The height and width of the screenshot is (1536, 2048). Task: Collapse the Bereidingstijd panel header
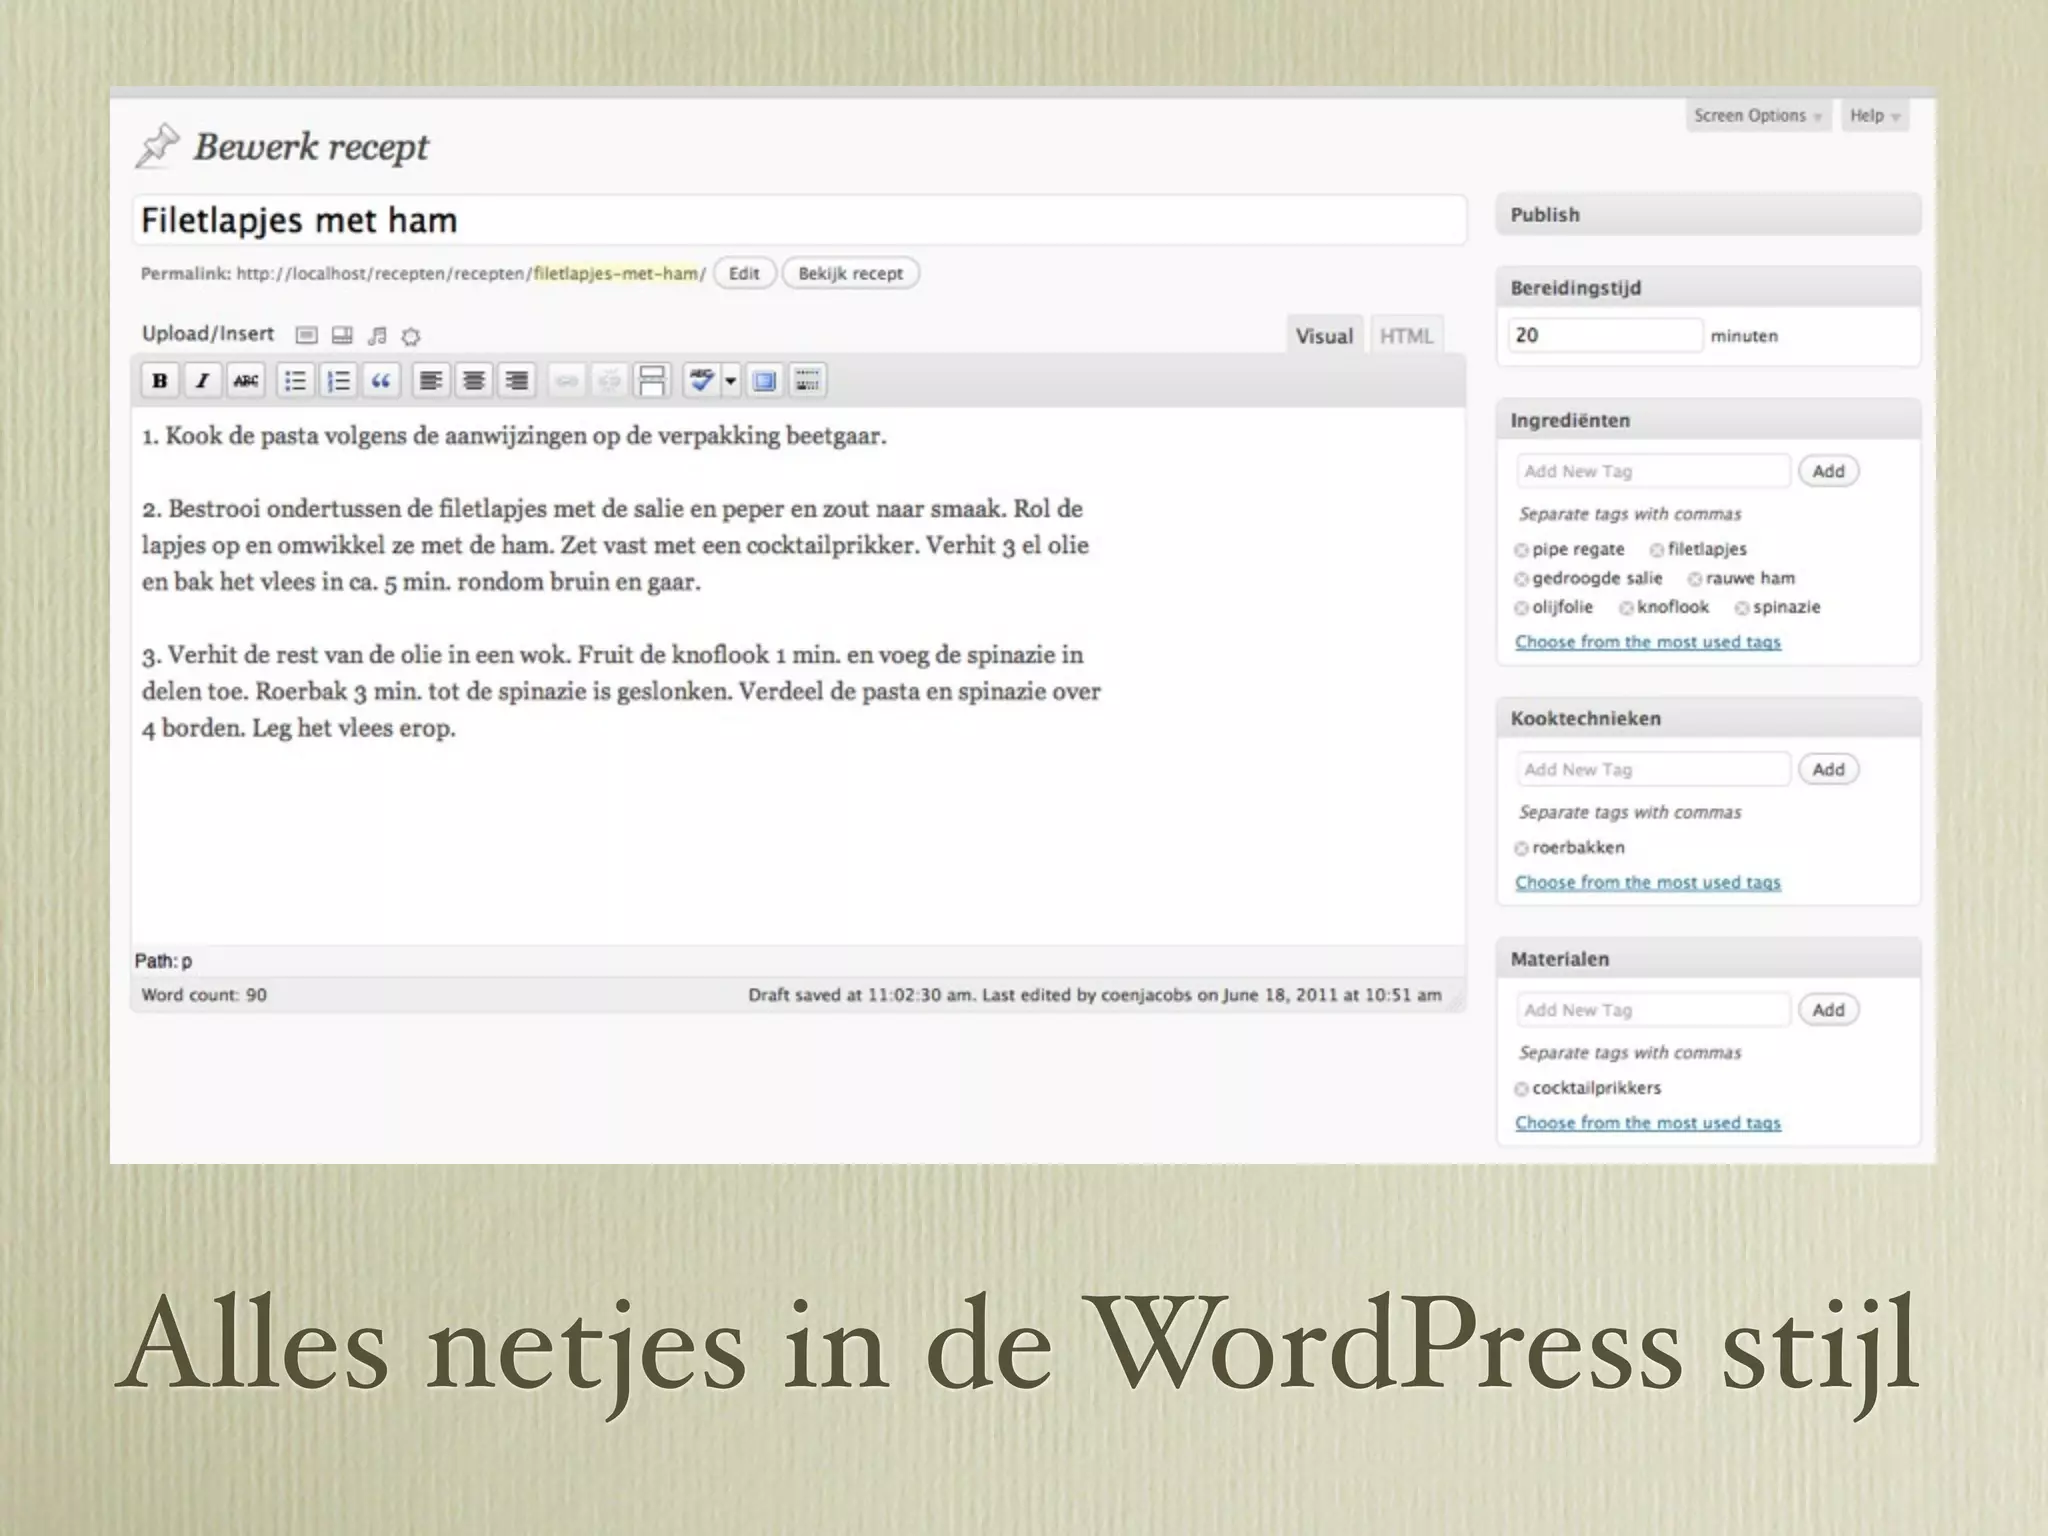[1708, 288]
